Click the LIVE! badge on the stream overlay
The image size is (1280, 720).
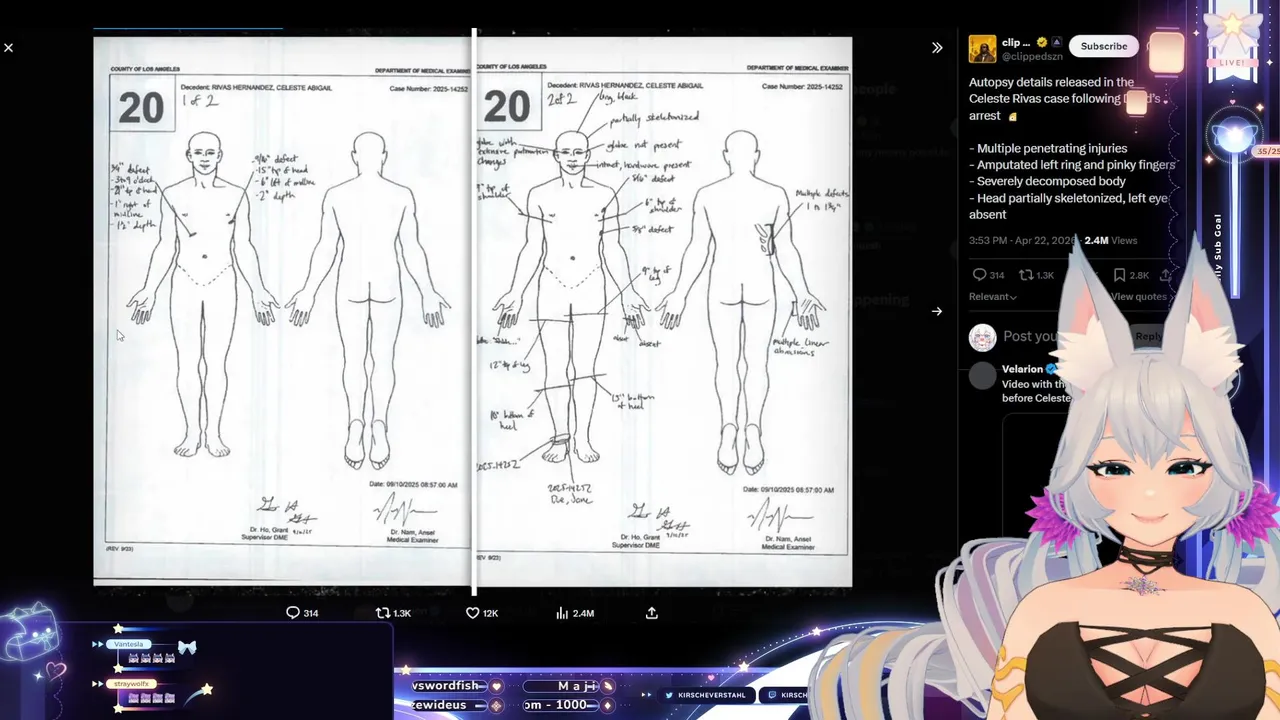point(1234,61)
